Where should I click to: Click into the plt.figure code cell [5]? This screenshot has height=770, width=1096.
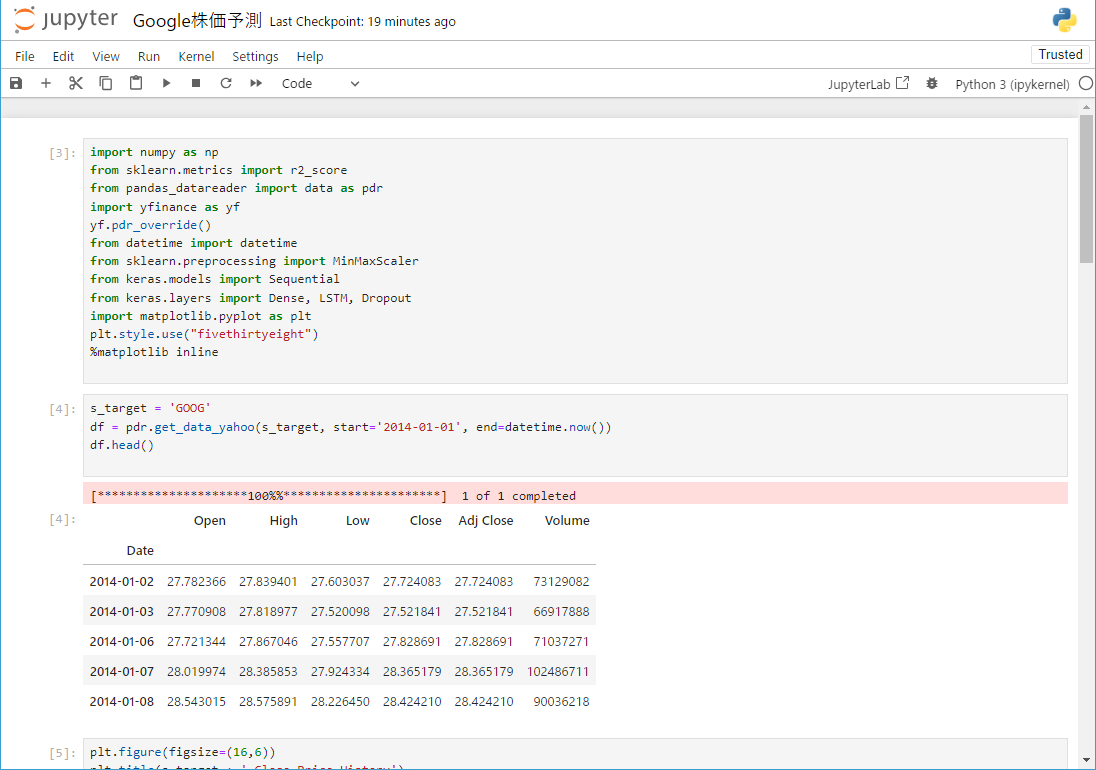(x=575, y=755)
